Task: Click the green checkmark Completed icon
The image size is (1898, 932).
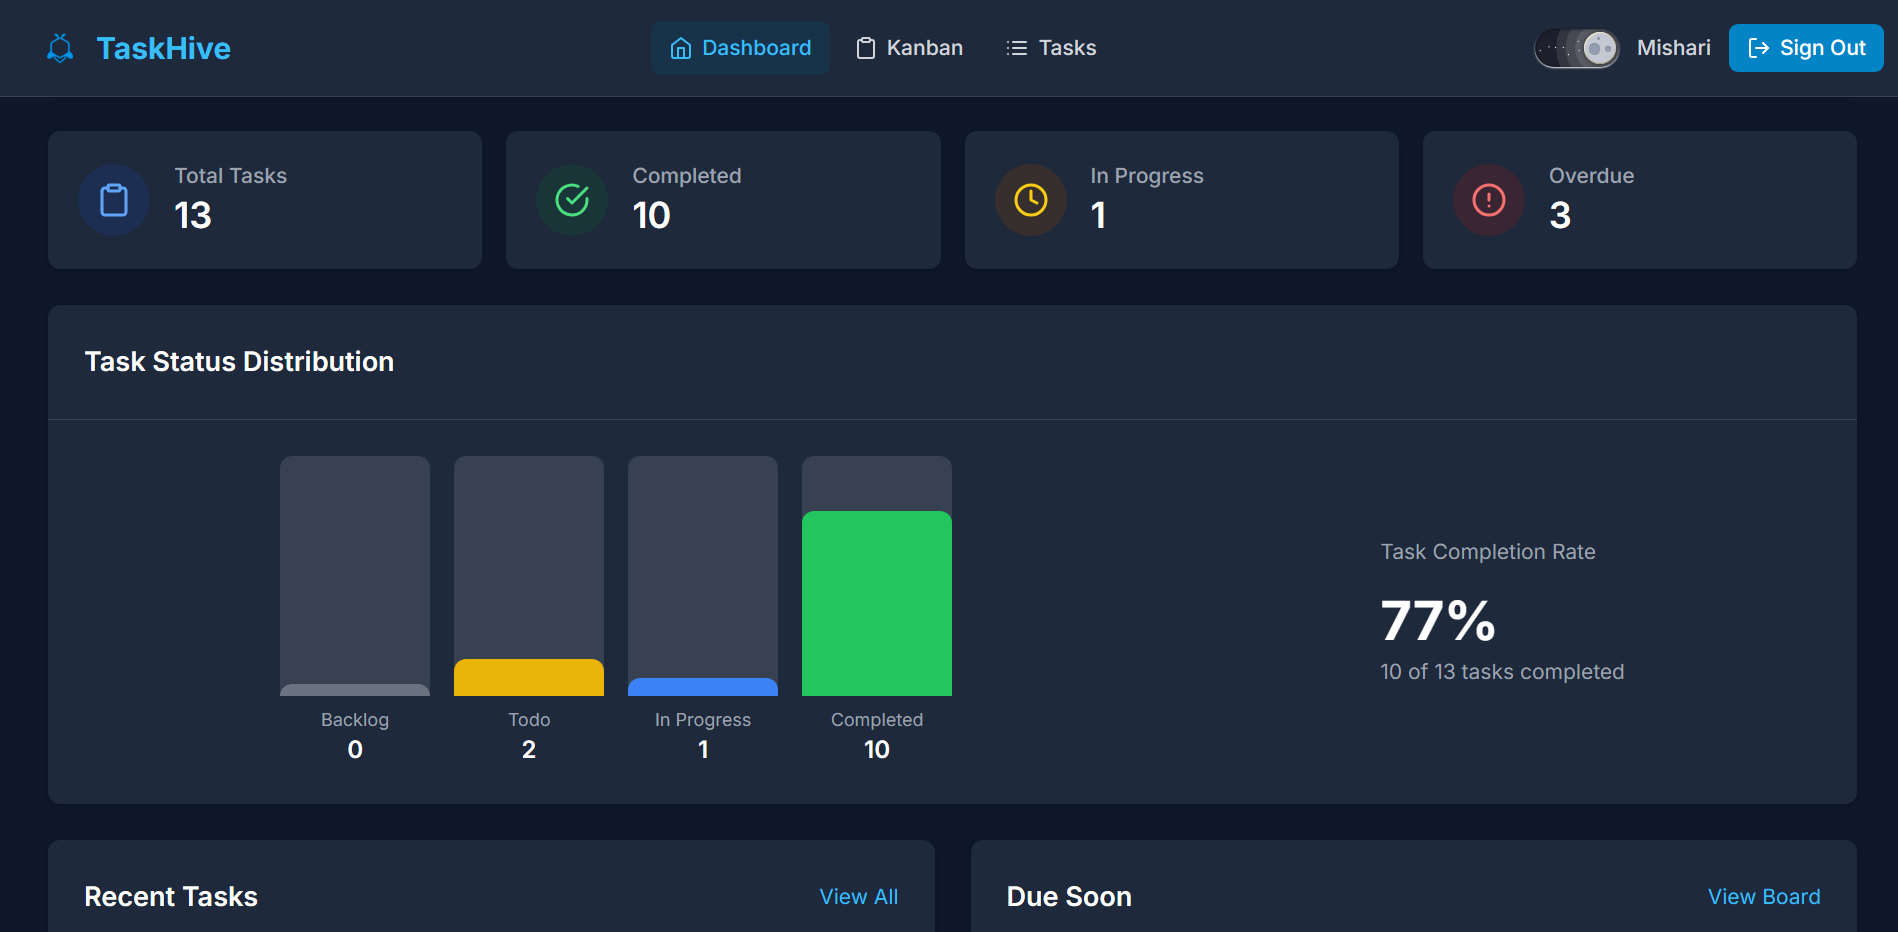Action: [x=572, y=200]
